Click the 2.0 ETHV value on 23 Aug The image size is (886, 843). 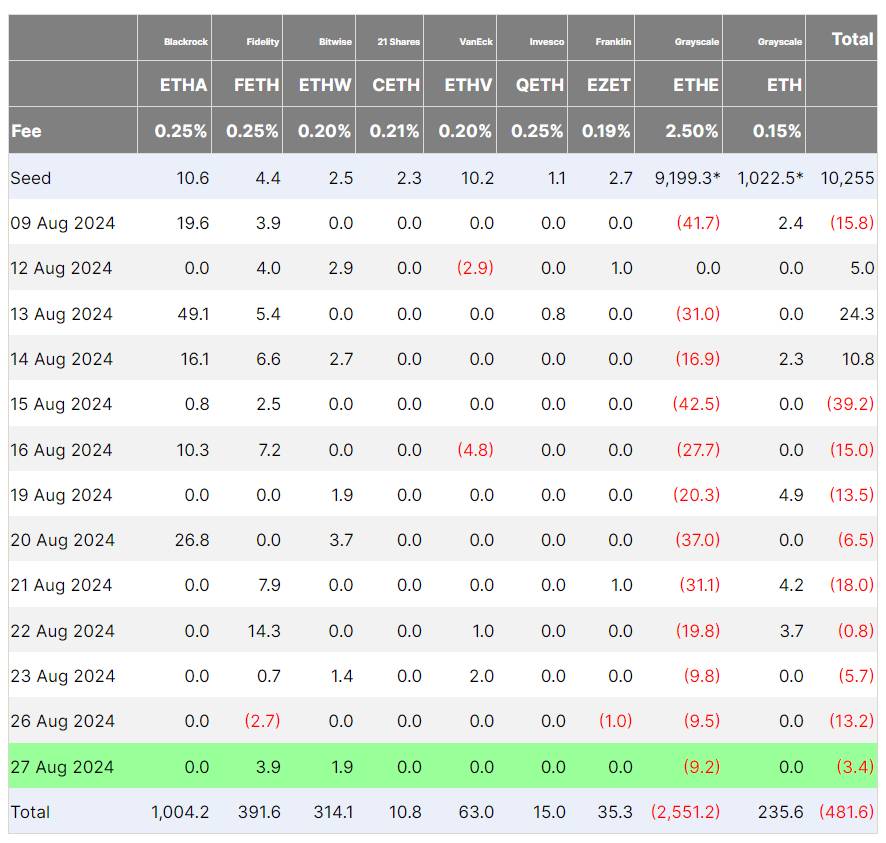tap(481, 676)
